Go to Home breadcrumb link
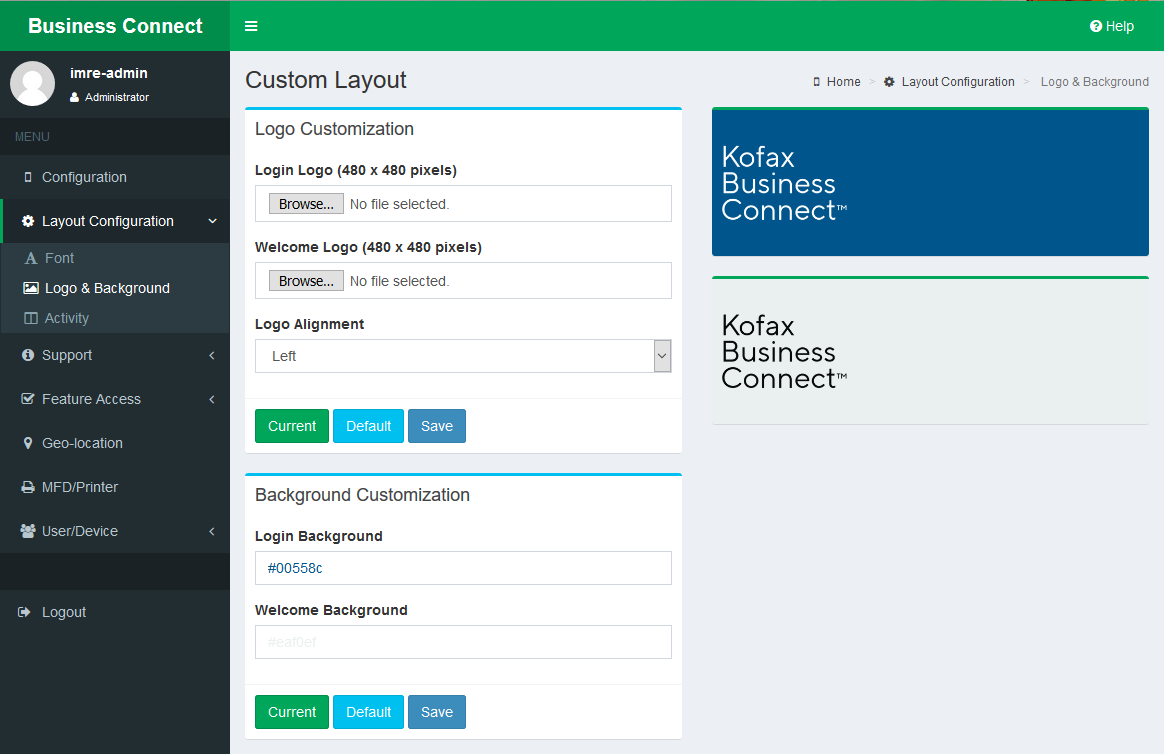 843,82
